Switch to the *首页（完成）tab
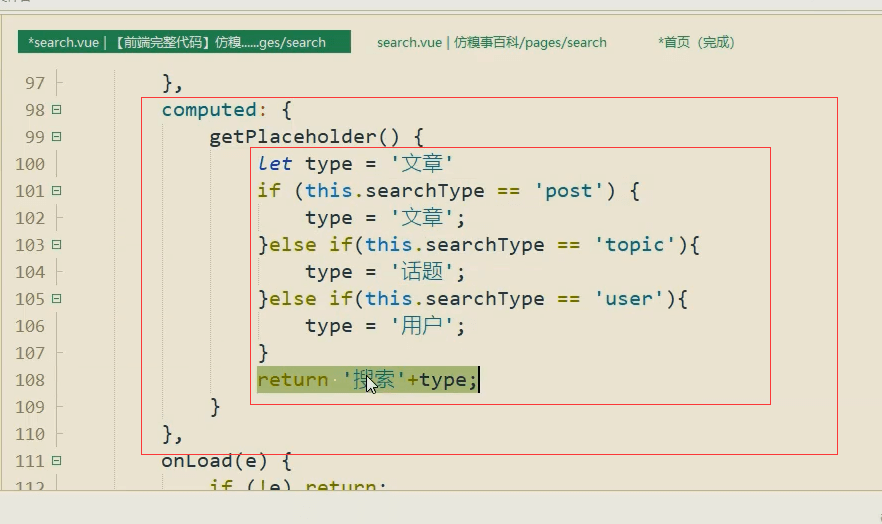882x524 pixels. 696,42
